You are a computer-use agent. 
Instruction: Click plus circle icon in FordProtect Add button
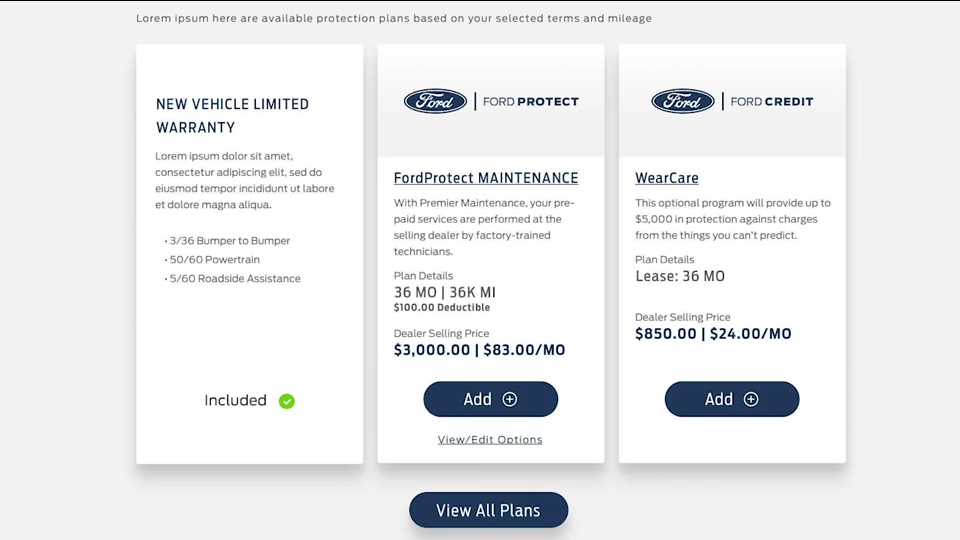click(509, 399)
